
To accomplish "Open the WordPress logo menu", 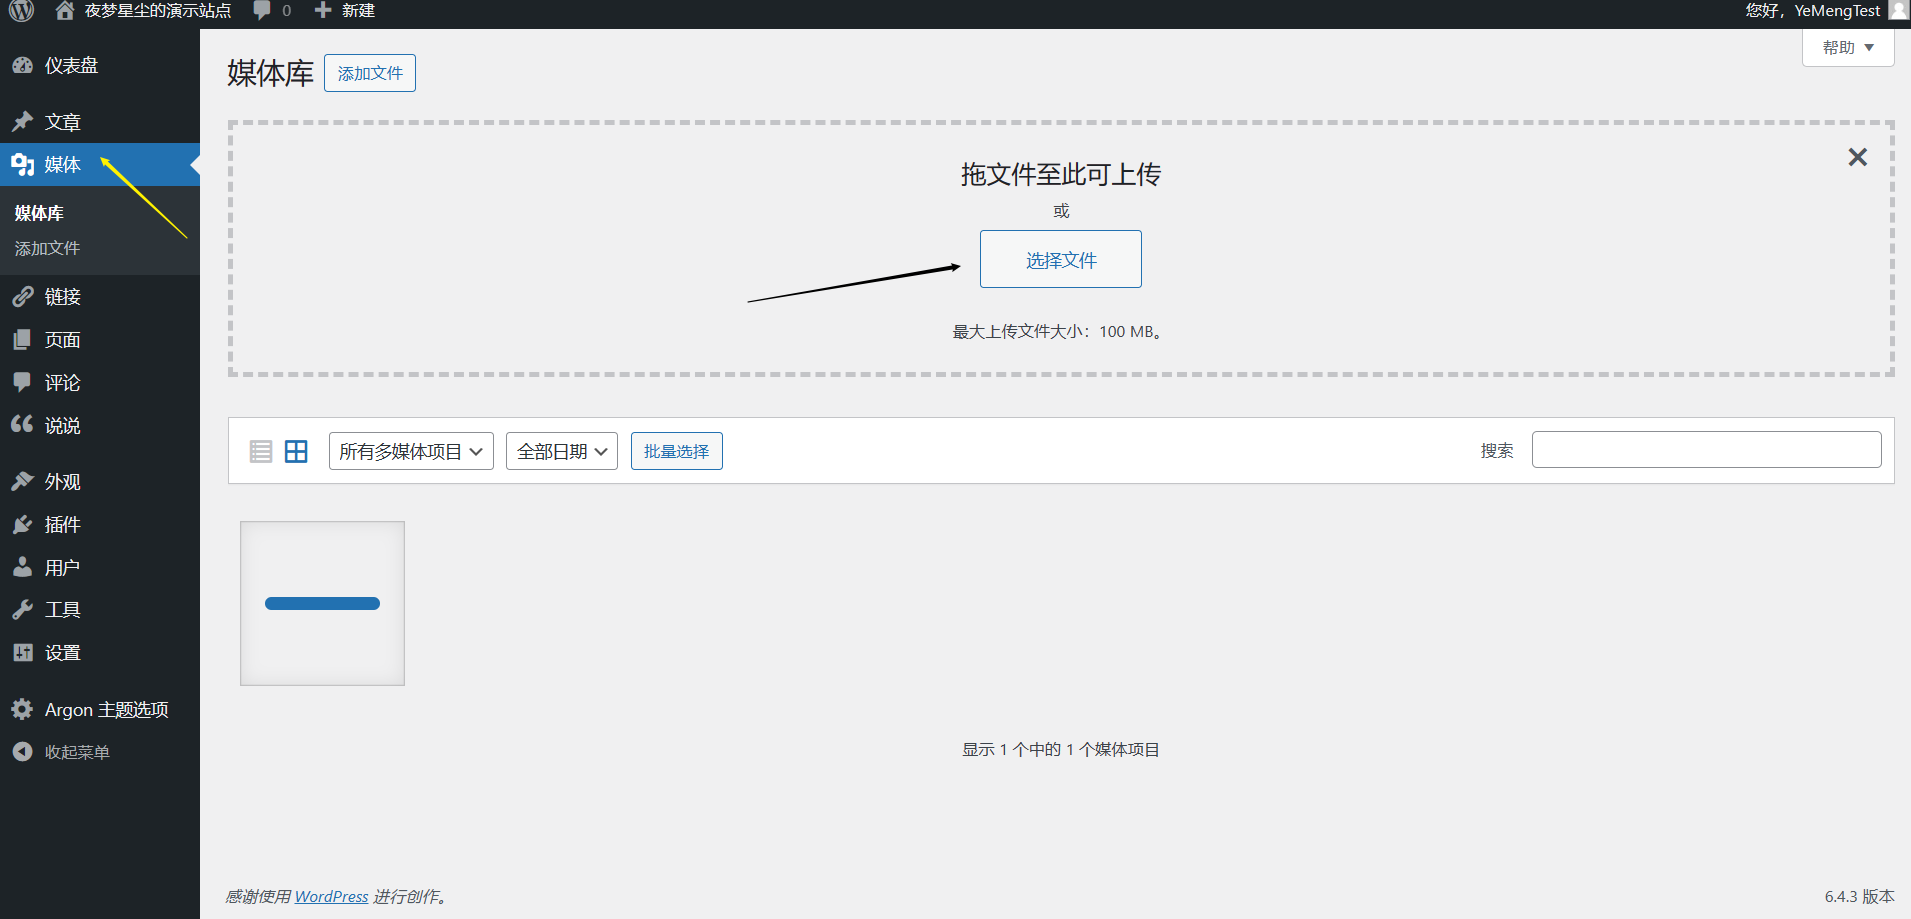I will point(21,11).
